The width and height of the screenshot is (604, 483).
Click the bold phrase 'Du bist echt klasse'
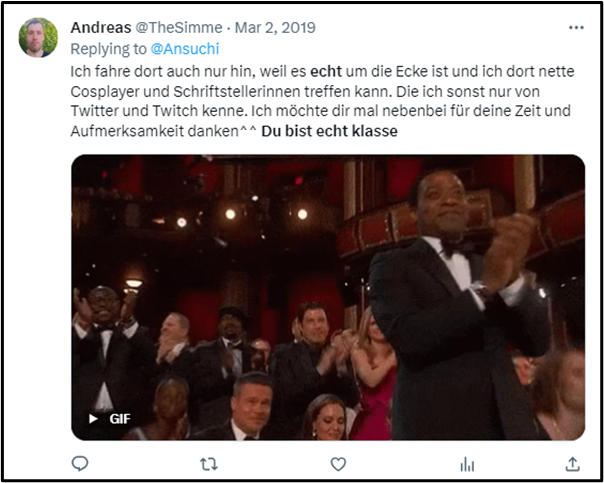329,131
